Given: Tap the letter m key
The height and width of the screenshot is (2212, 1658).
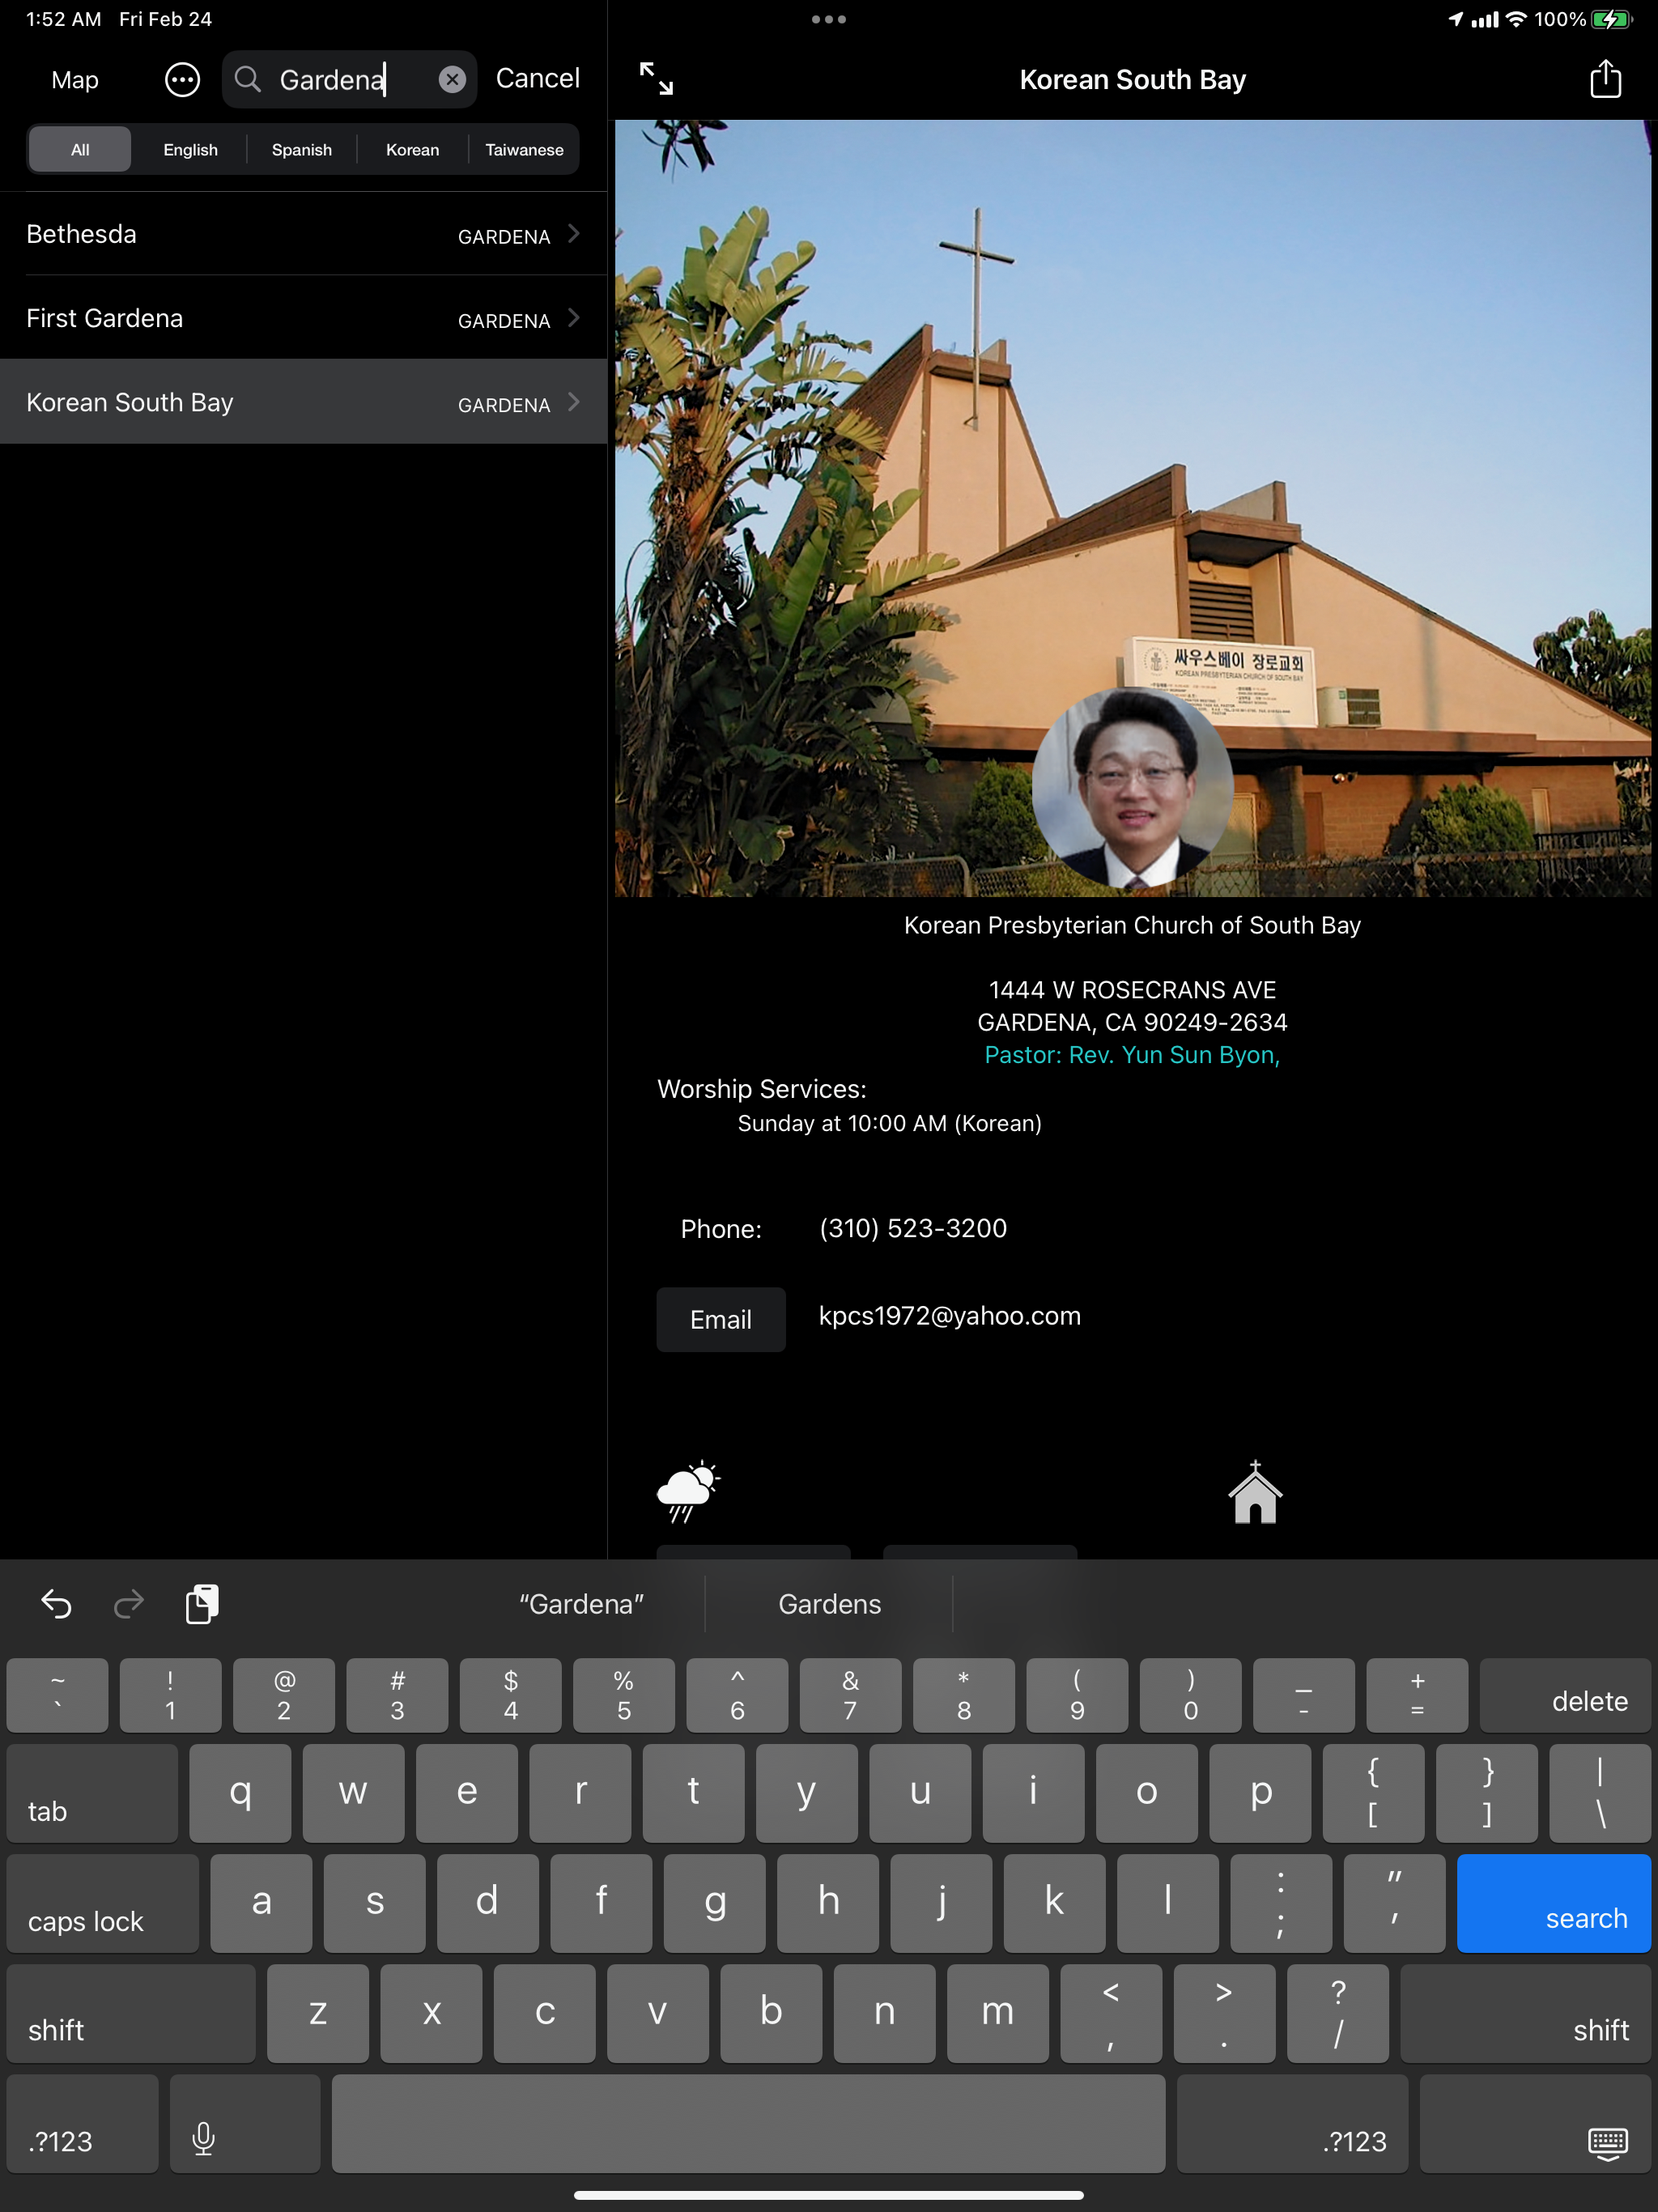Looking at the screenshot, I should point(997,2013).
